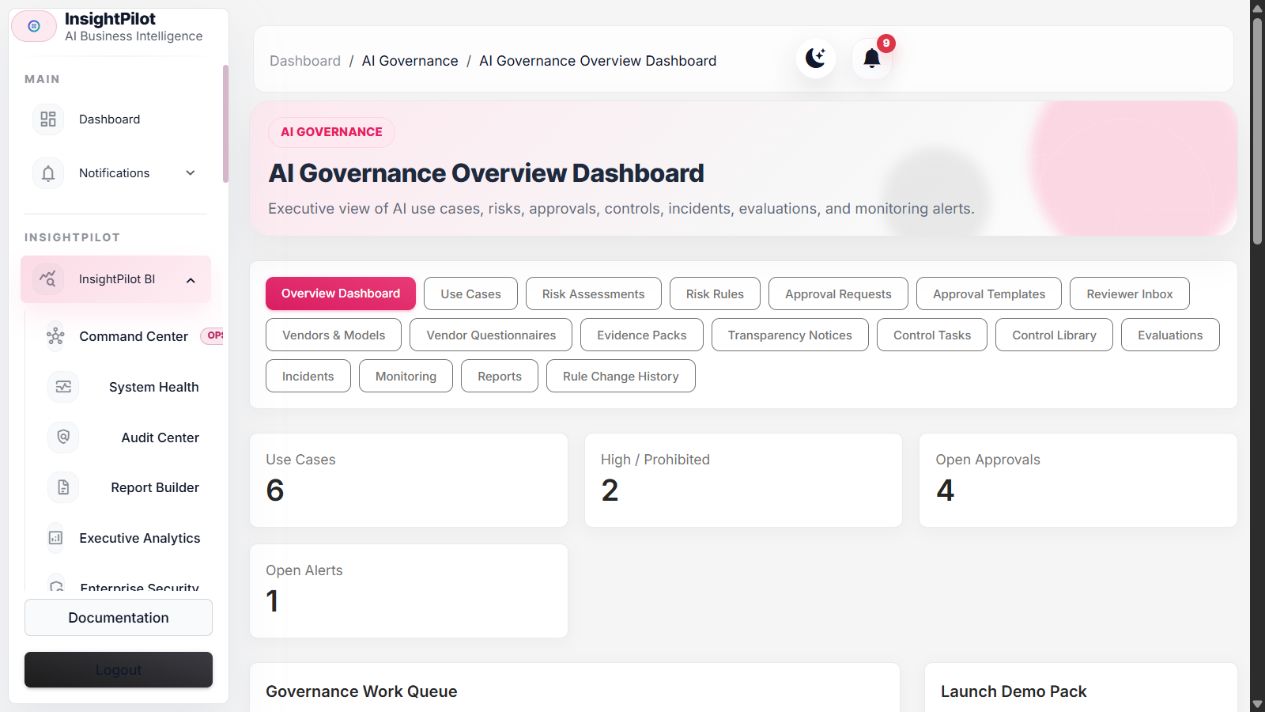Click the Open Approvals stat card

(x=1078, y=480)
